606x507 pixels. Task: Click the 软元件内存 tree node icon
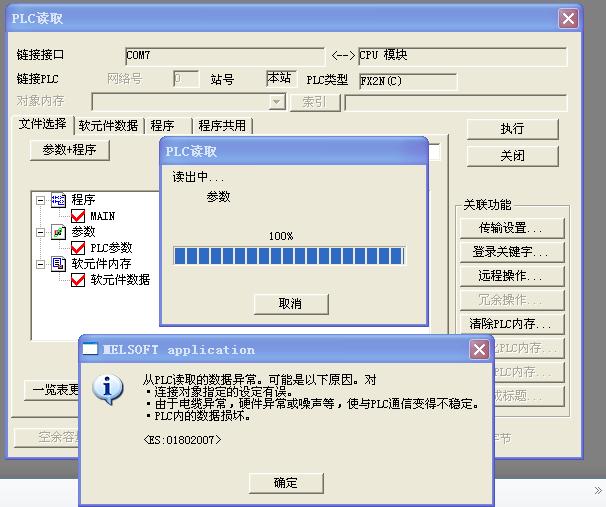[x=58, y=264]
